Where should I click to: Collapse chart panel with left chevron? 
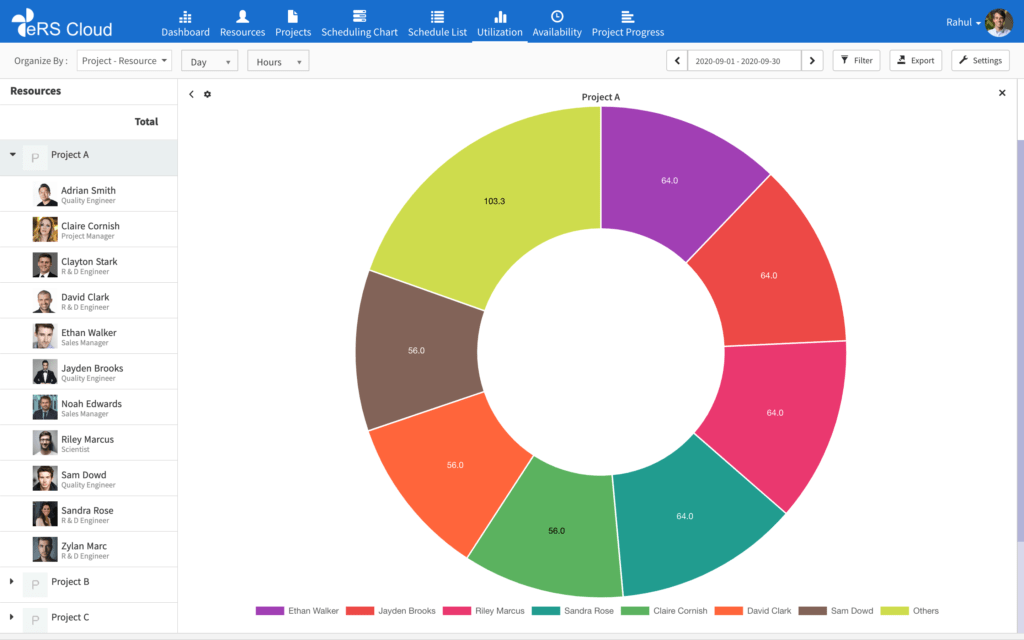191,94
